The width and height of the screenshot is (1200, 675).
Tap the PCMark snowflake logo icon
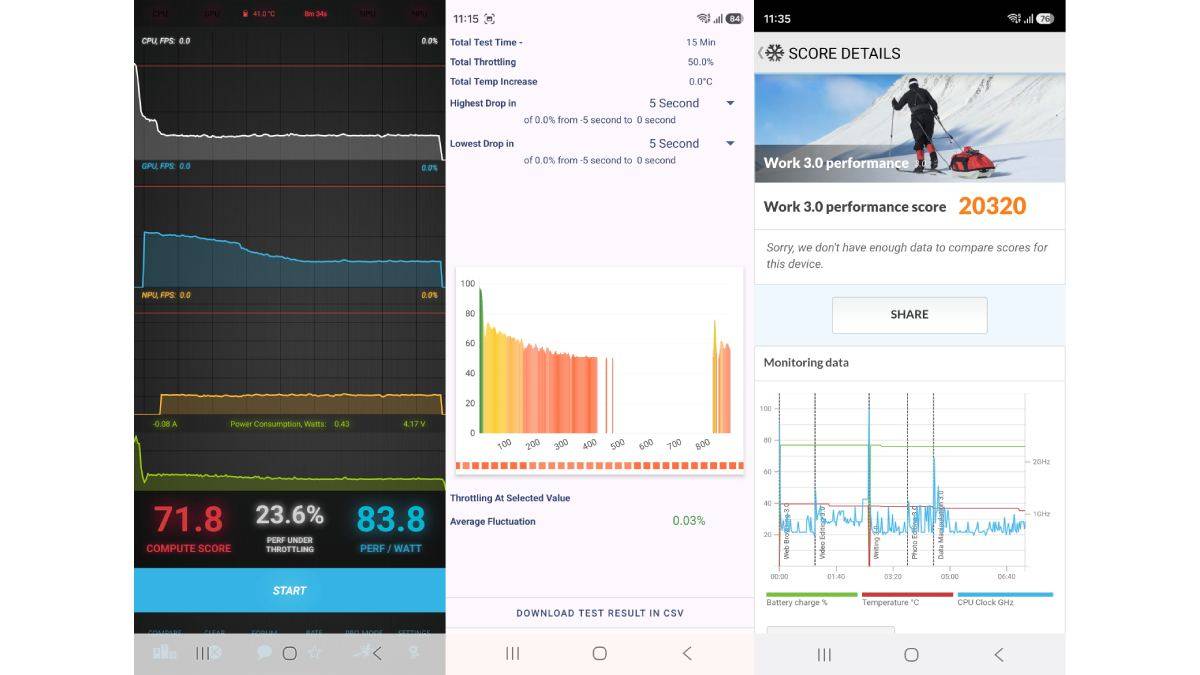coord(775,53)
